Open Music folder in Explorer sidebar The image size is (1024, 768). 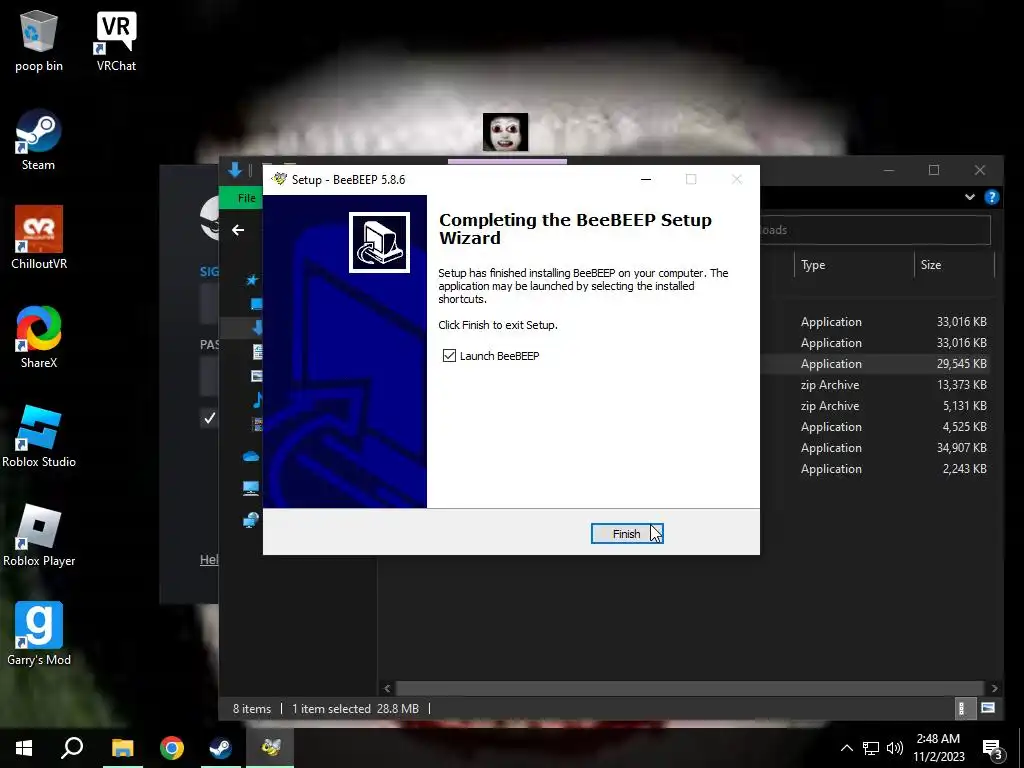(x=257, y=400)
